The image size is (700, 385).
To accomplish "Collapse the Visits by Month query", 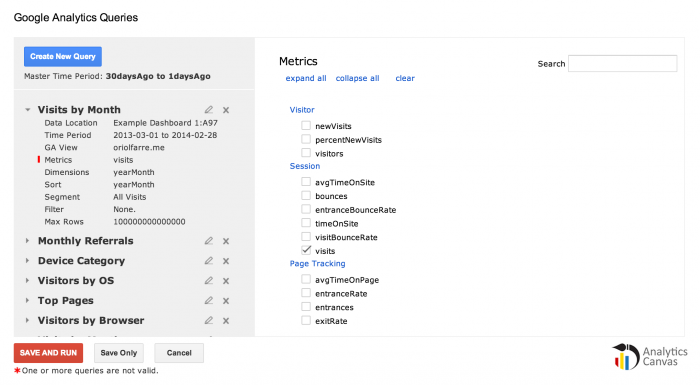I will tap(28, 109).
